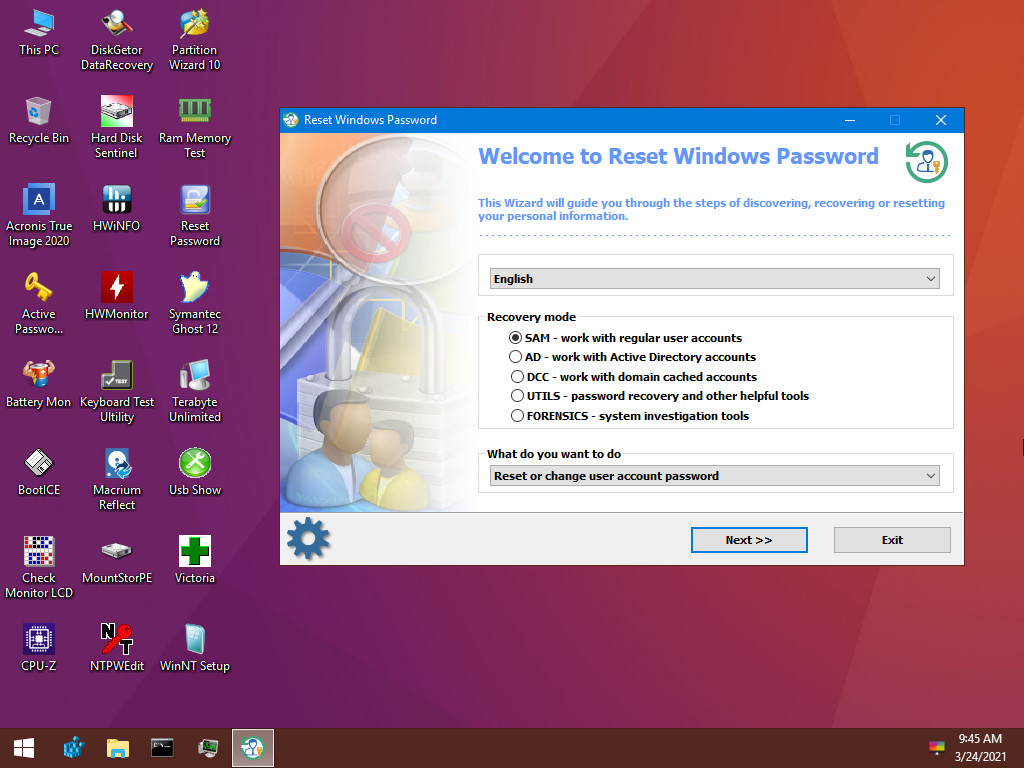Open Ram Memory Test icon
This screenshot has height=768, width=1024.
click(195, 127)
